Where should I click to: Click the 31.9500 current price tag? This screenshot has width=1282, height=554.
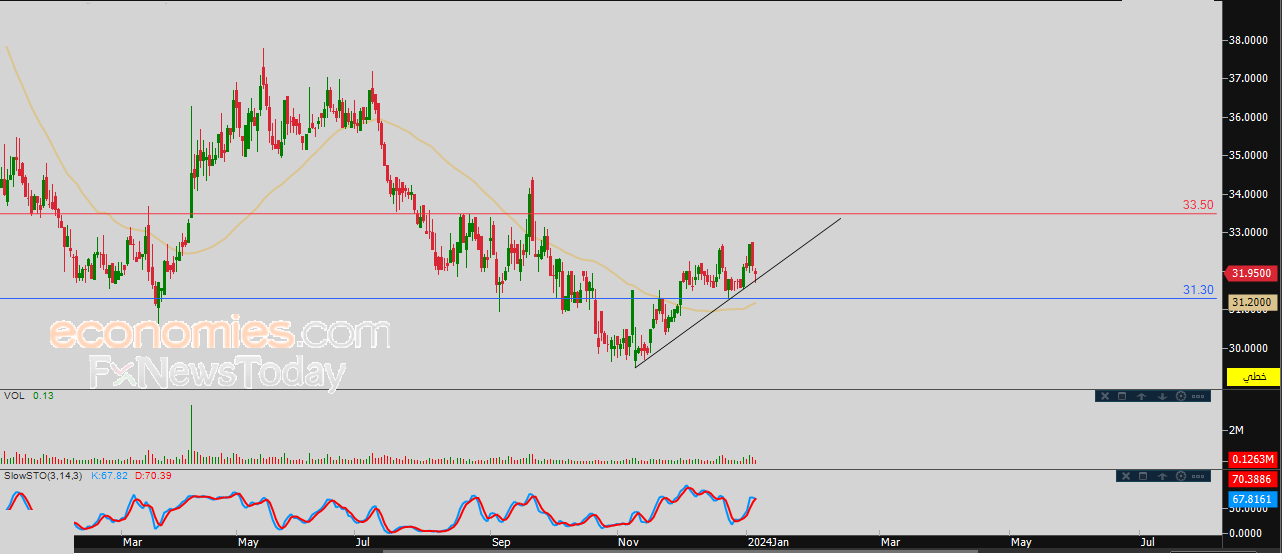[x=1253, y=272]
